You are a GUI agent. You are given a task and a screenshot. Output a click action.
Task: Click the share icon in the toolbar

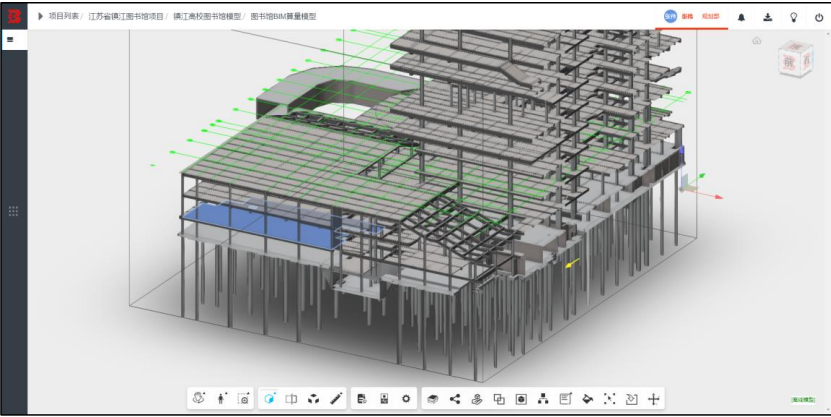coord(455,399)
